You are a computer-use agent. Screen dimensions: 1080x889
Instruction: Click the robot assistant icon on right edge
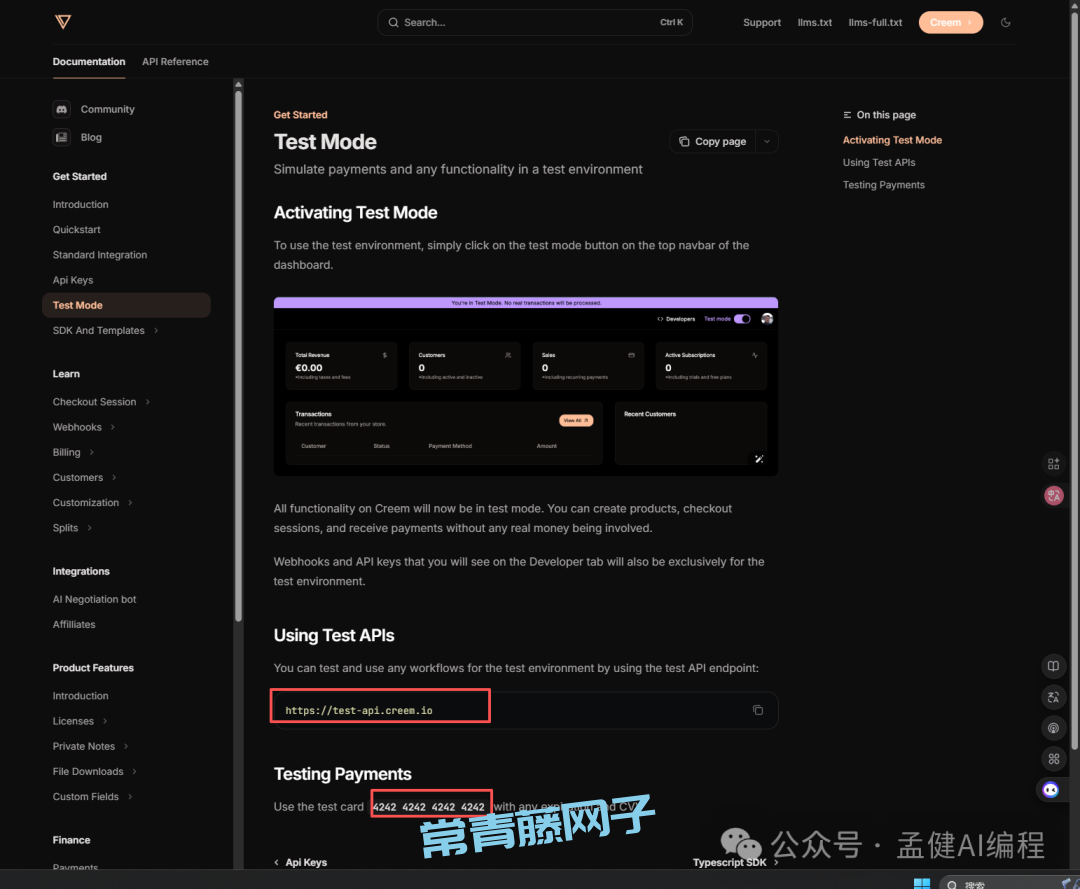pos(1051,789)
